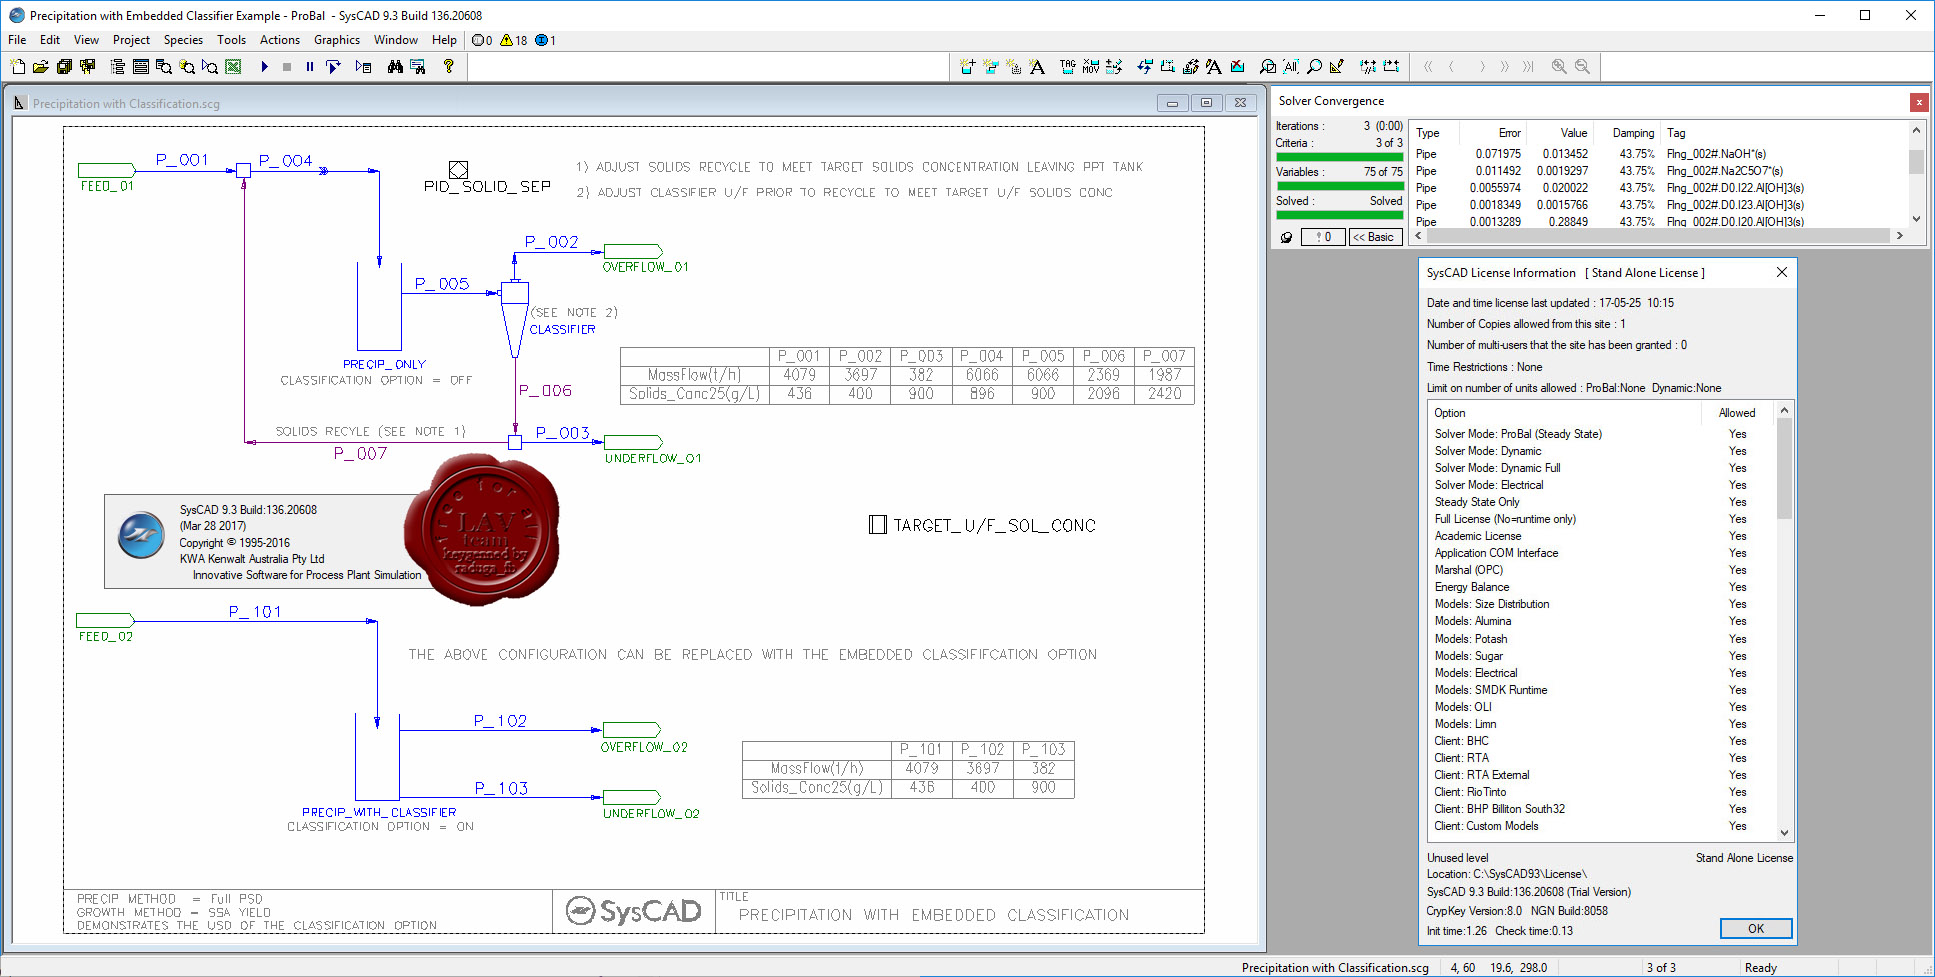Open the Explorer tree view icon
Screen dimensions: 1935x977
coord(118,67)
